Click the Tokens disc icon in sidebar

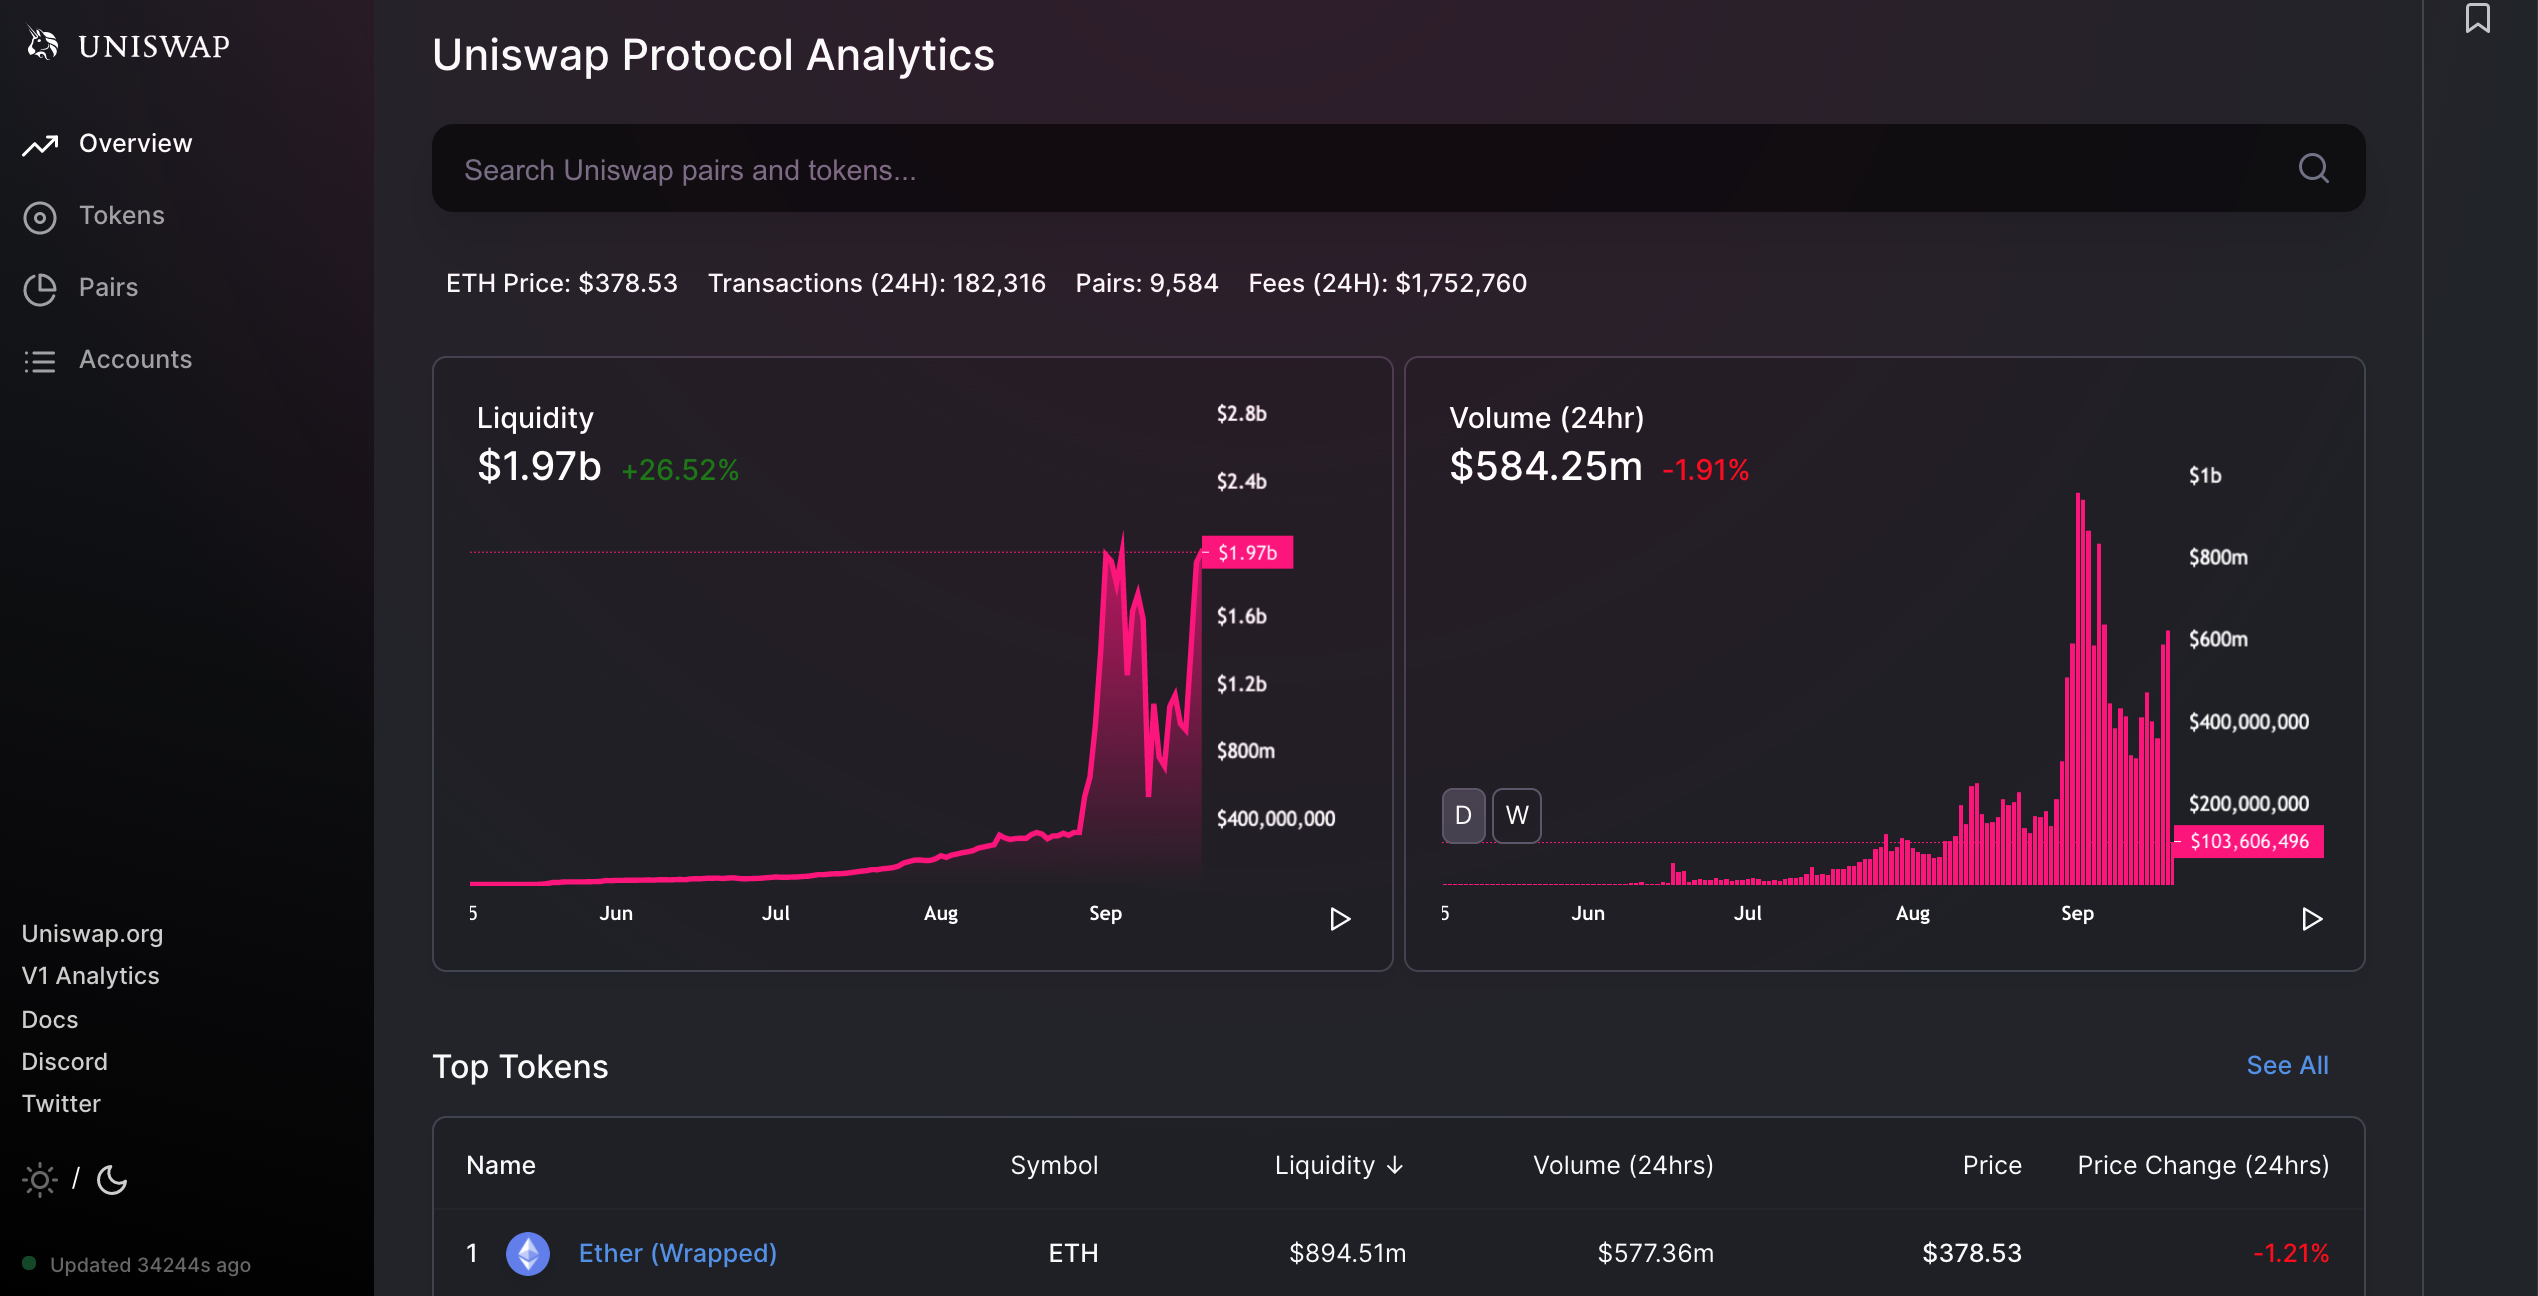[x=40, y=217]
